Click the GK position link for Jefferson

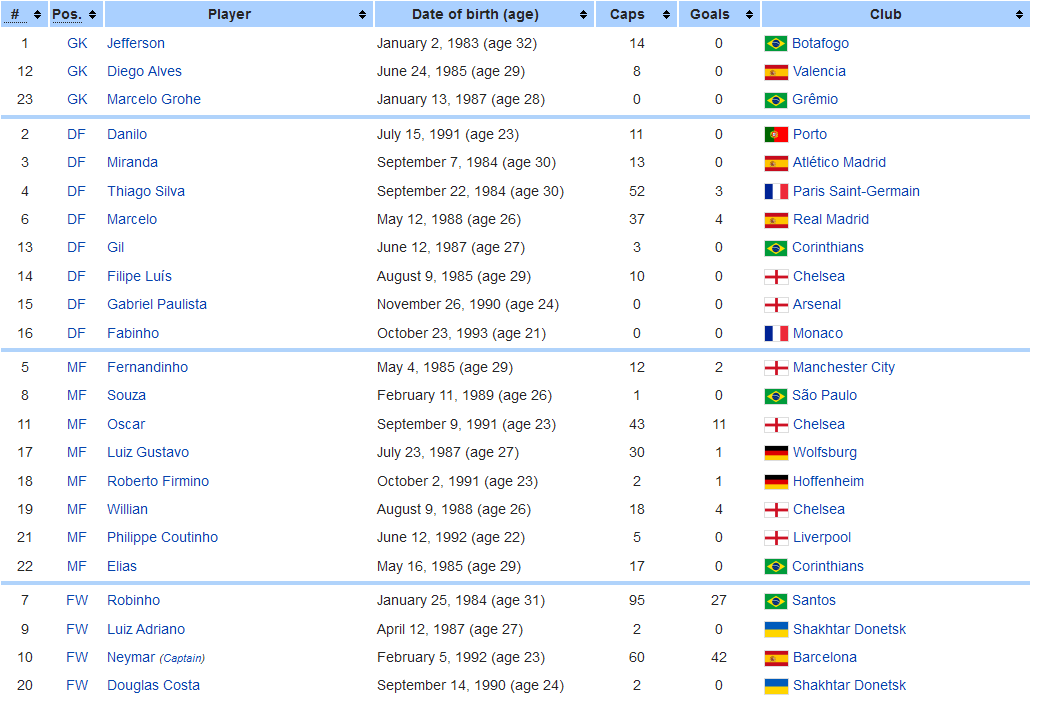(x=77, y=44)
